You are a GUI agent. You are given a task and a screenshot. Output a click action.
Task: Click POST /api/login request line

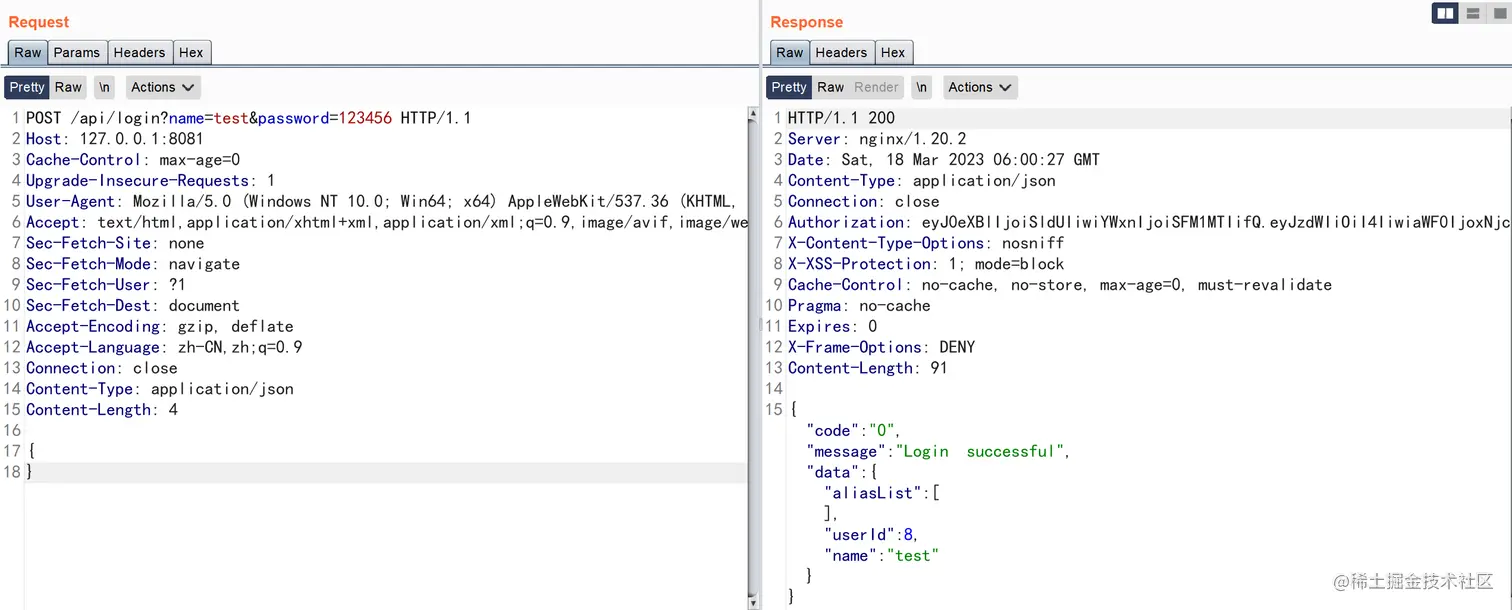(249, 118)
